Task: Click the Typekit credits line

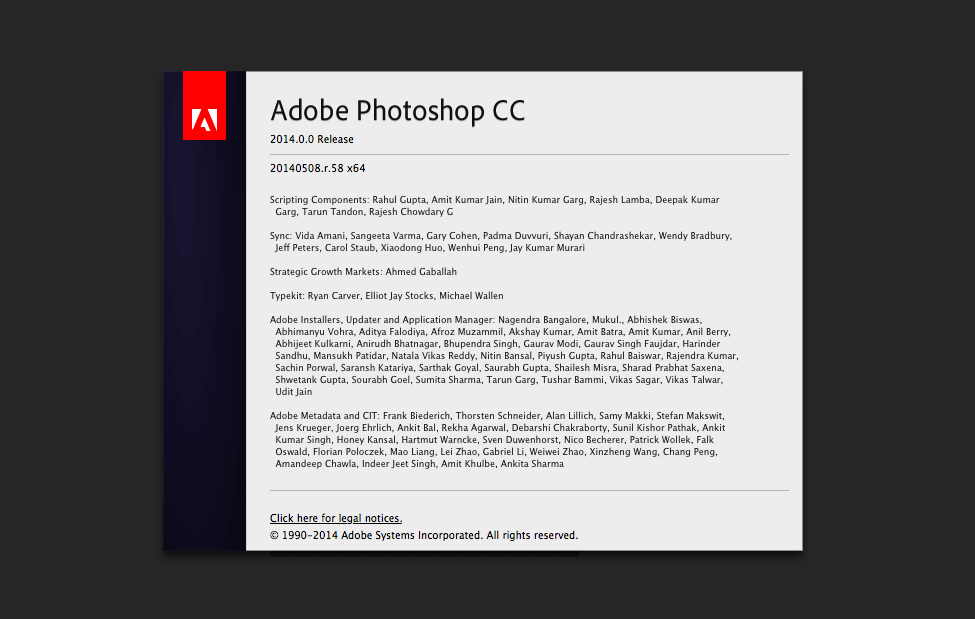Action: 287,296
